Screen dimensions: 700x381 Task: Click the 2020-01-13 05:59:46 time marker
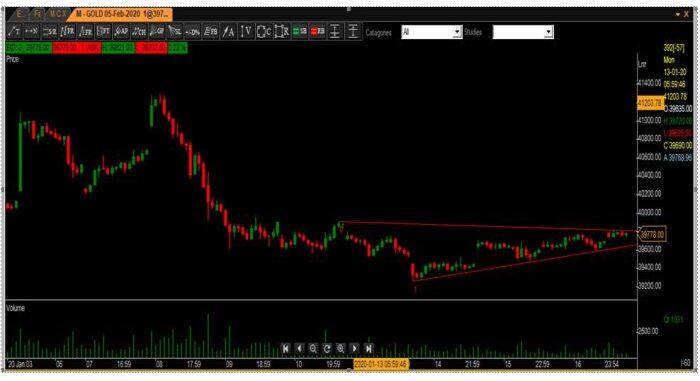point(381,364)
